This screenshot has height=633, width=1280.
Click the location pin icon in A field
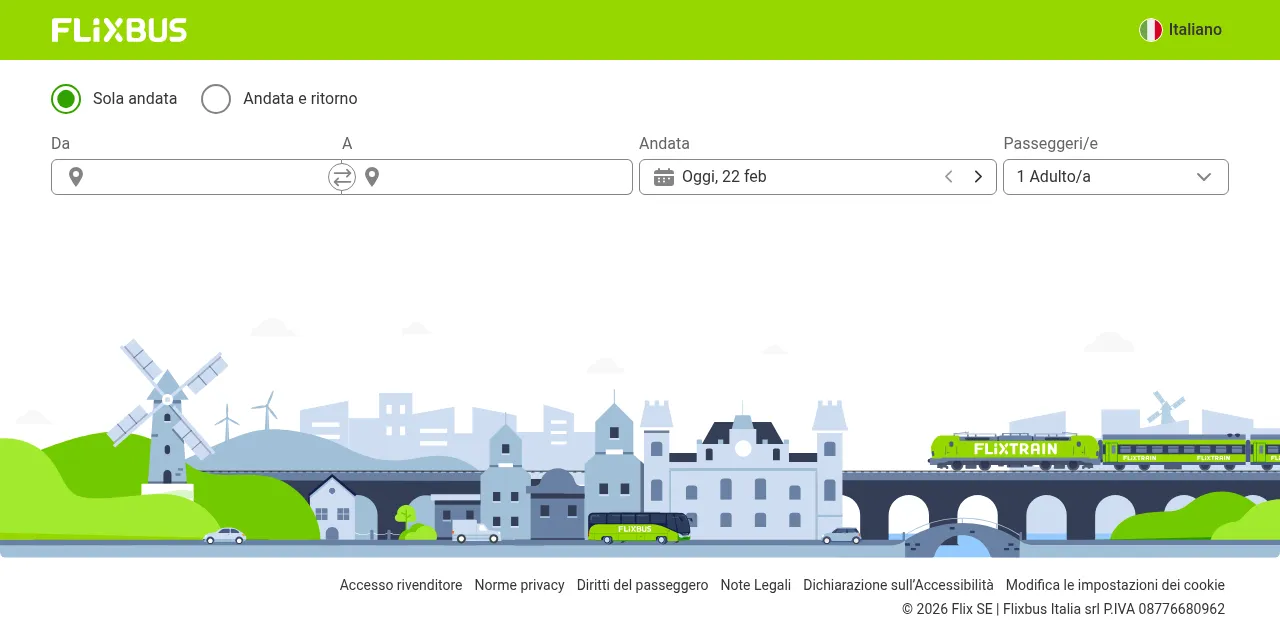coord(372,177)
